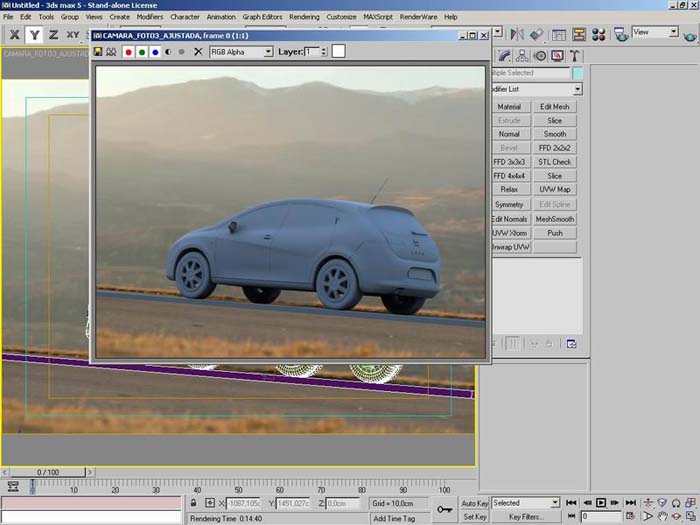Apply the MeshSmooth modifier button
This screenshot has height=525, width=700.
554,218
